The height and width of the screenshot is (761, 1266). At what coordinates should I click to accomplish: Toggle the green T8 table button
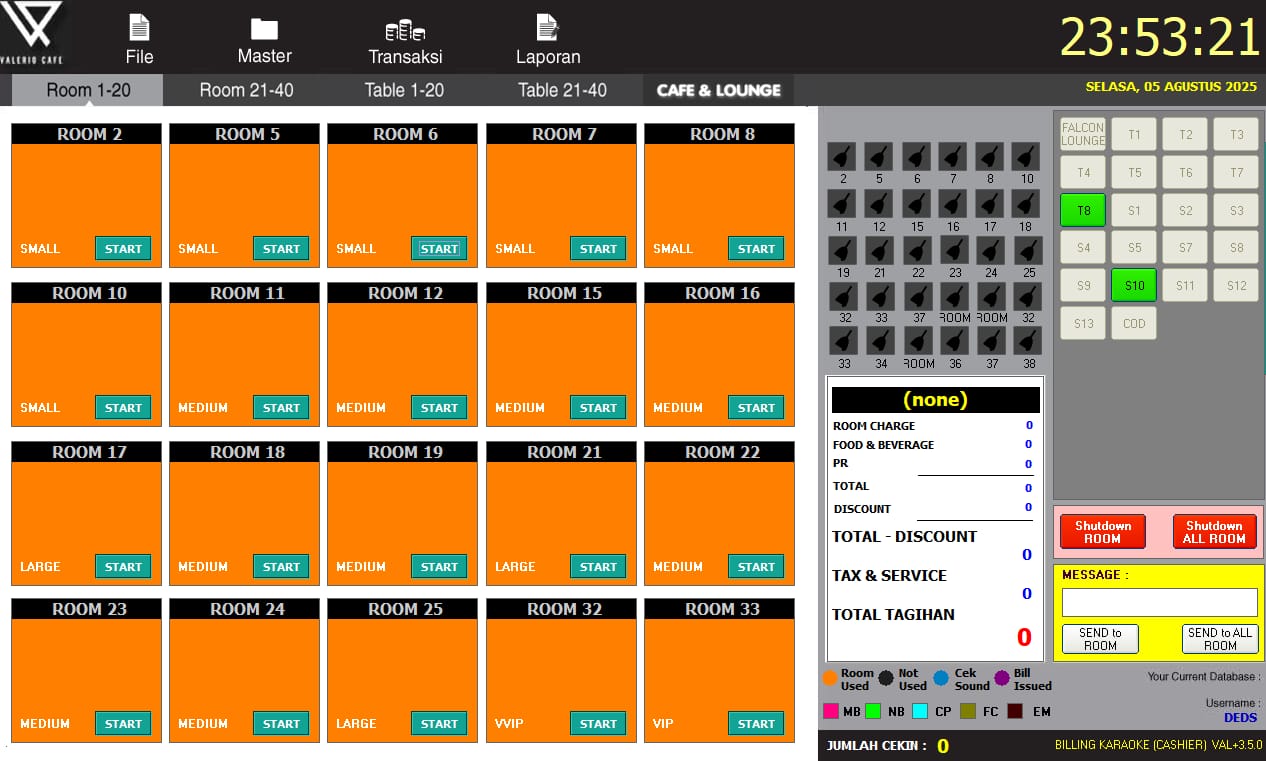click(1083, 210)
